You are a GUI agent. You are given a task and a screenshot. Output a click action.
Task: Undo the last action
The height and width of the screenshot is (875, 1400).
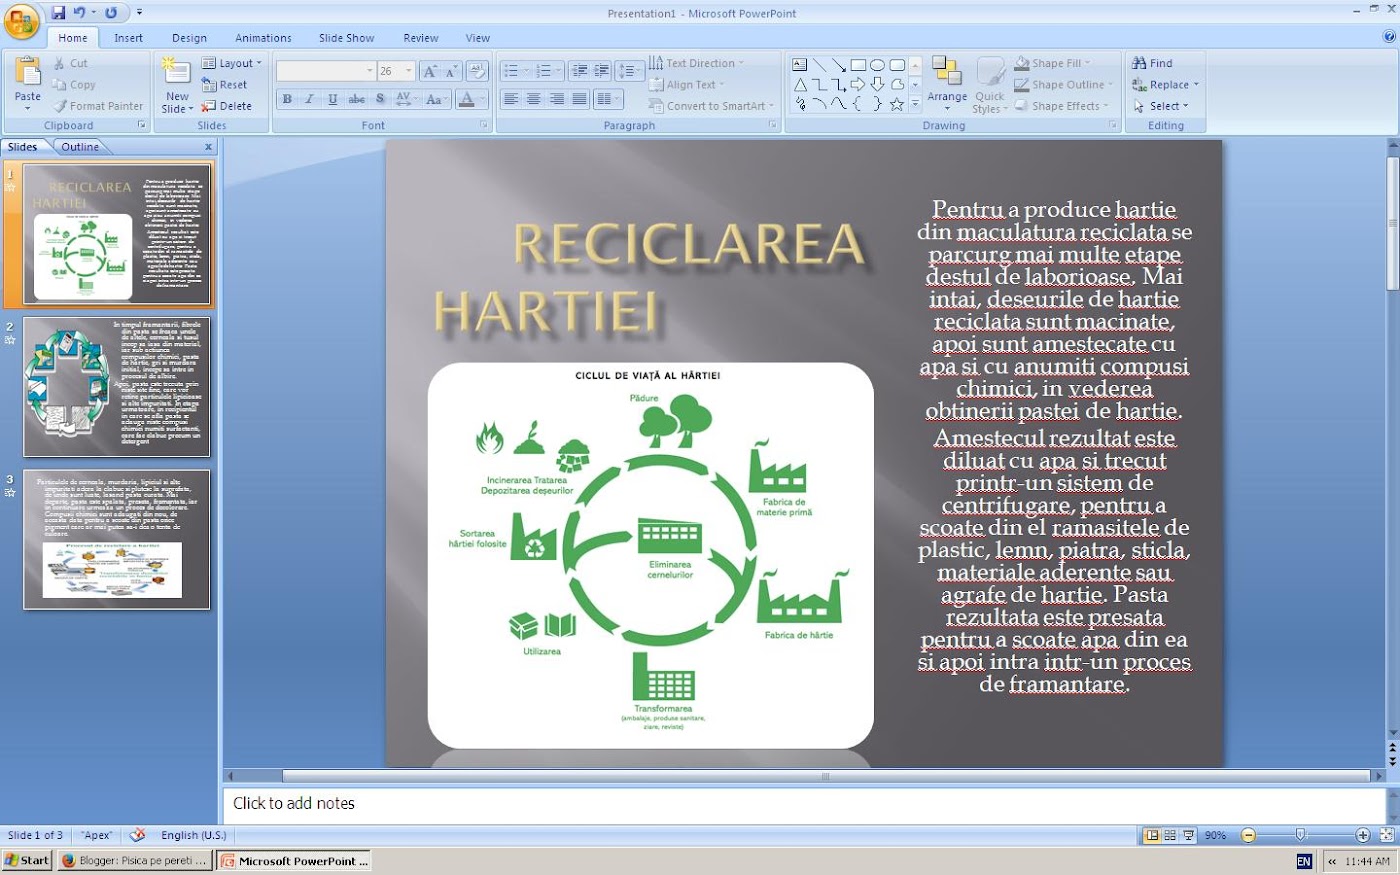pos(81,13)
